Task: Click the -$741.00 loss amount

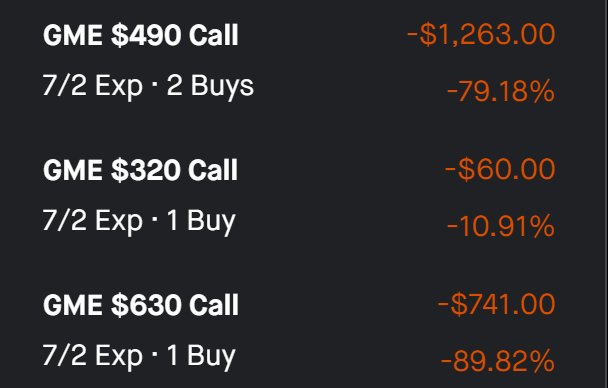Action: click(496, 304)
